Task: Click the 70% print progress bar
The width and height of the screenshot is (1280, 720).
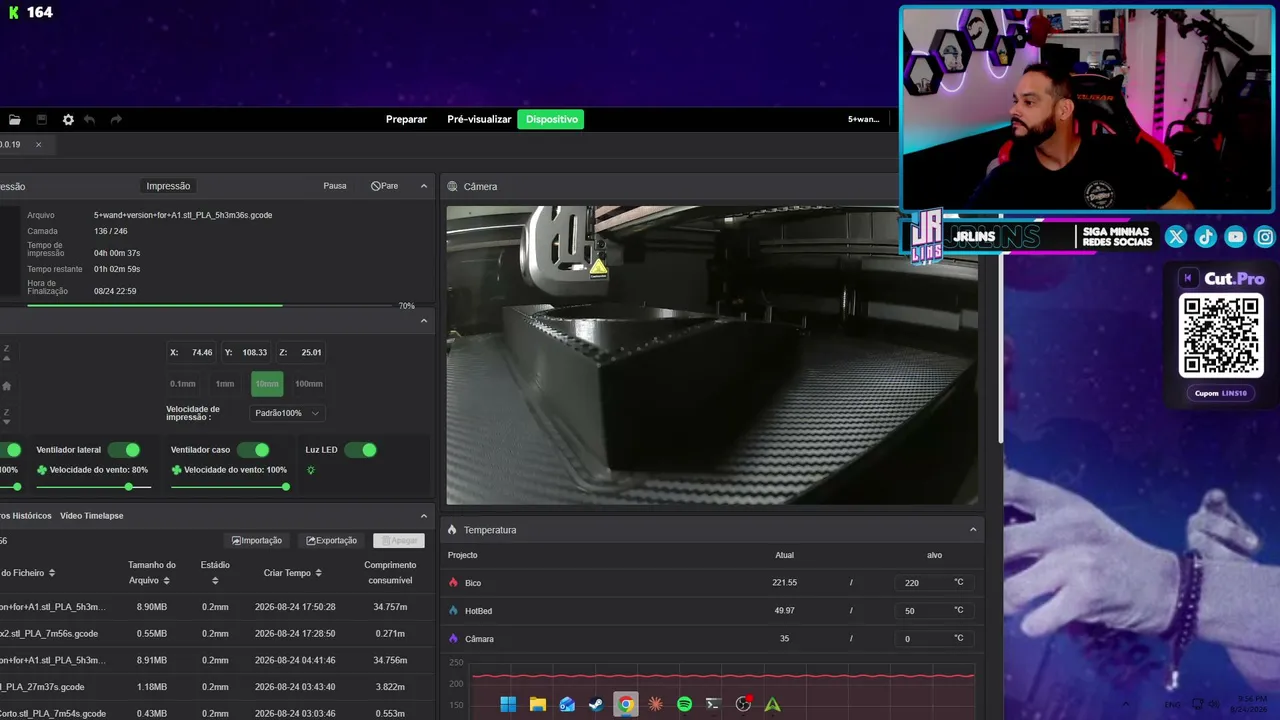Action: [210, 305]
